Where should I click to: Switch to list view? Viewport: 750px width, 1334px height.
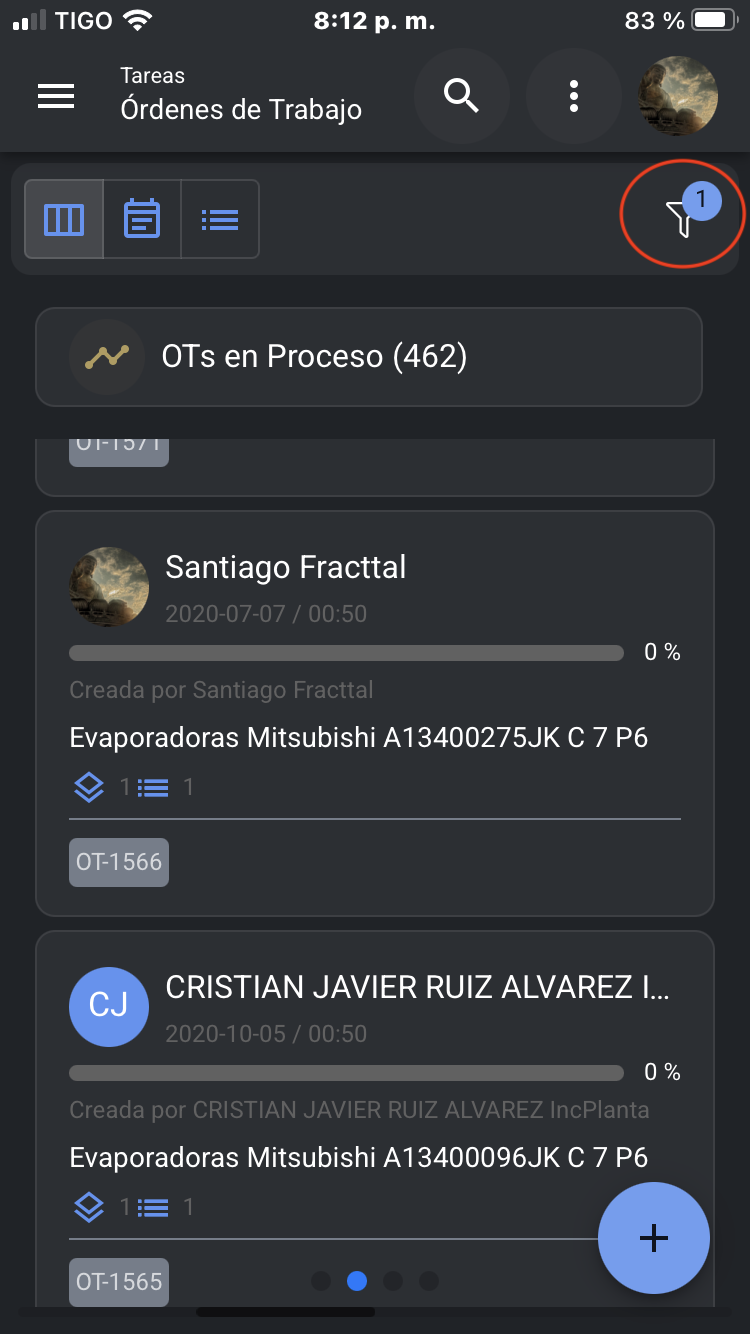[220, 219]
